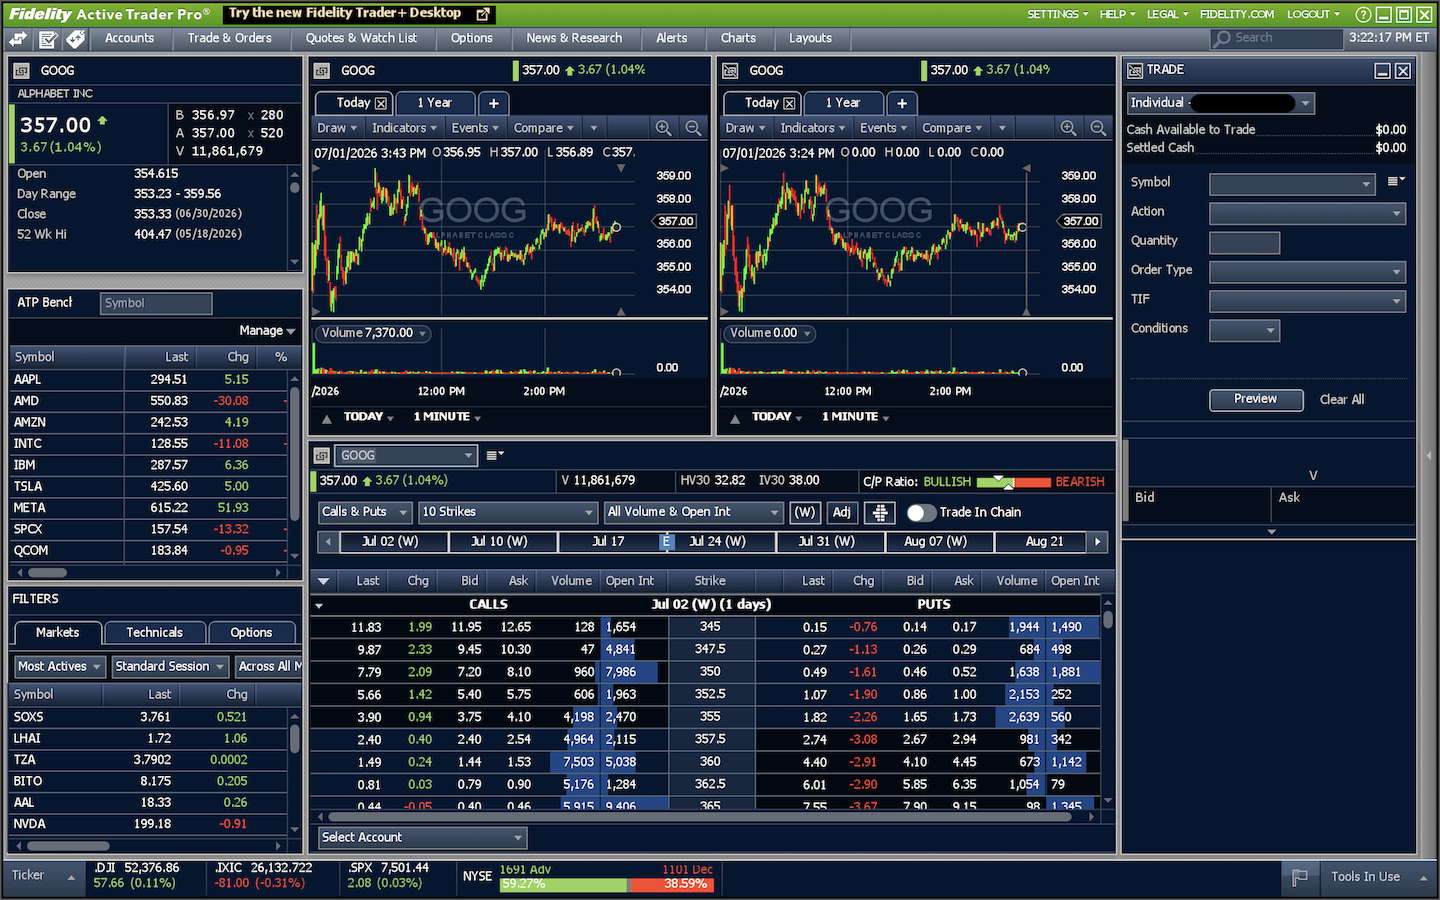
Task: Toggle the (W) weeklies button
Action: 805,512
